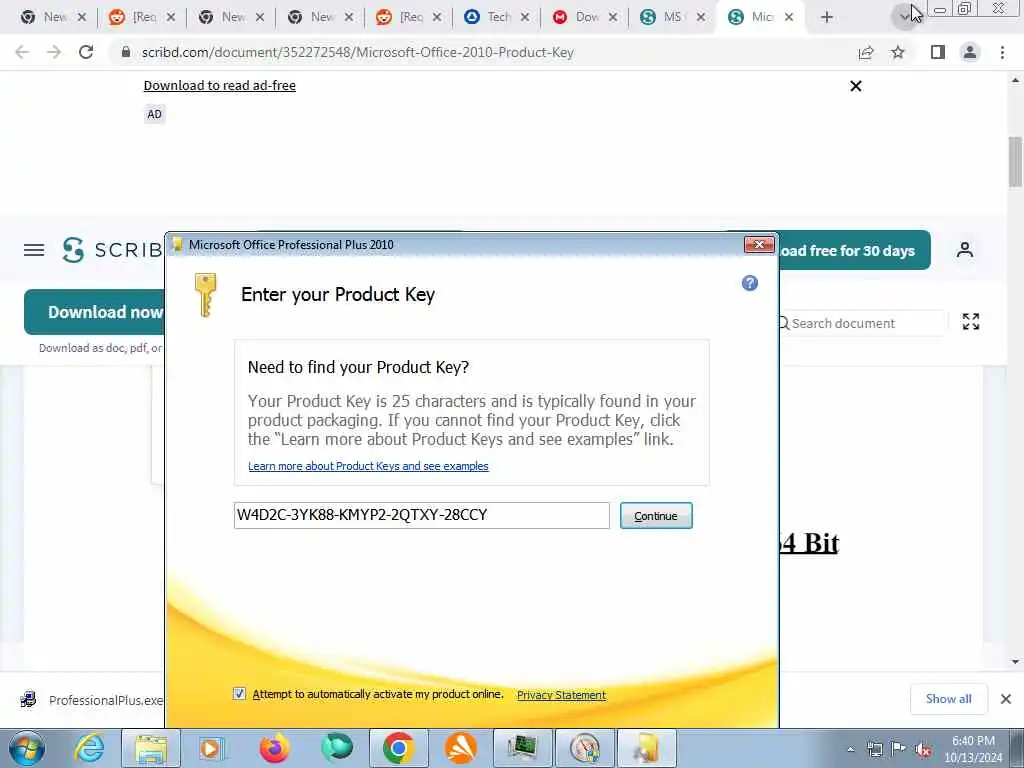1024x768 pixels.
Task: Reload the current page
Action: [x=86, y=52]
